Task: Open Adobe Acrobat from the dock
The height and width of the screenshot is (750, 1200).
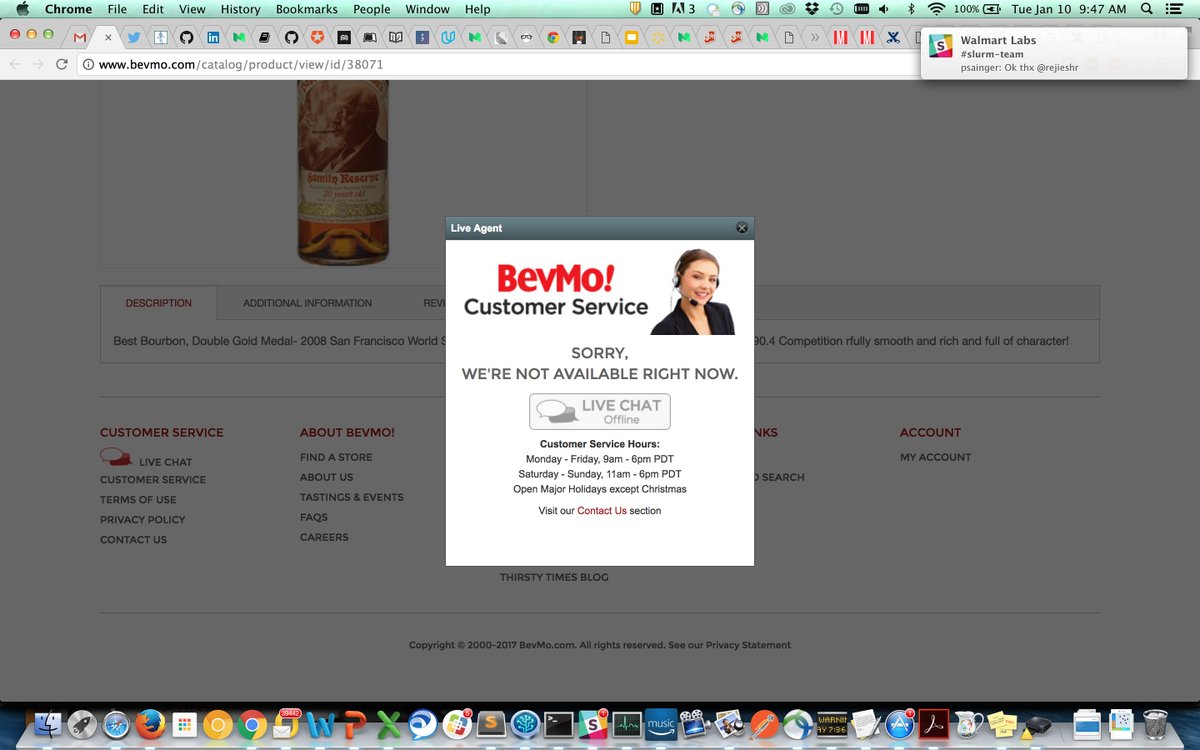Action: pyautogui.click(x=933, y=725)
